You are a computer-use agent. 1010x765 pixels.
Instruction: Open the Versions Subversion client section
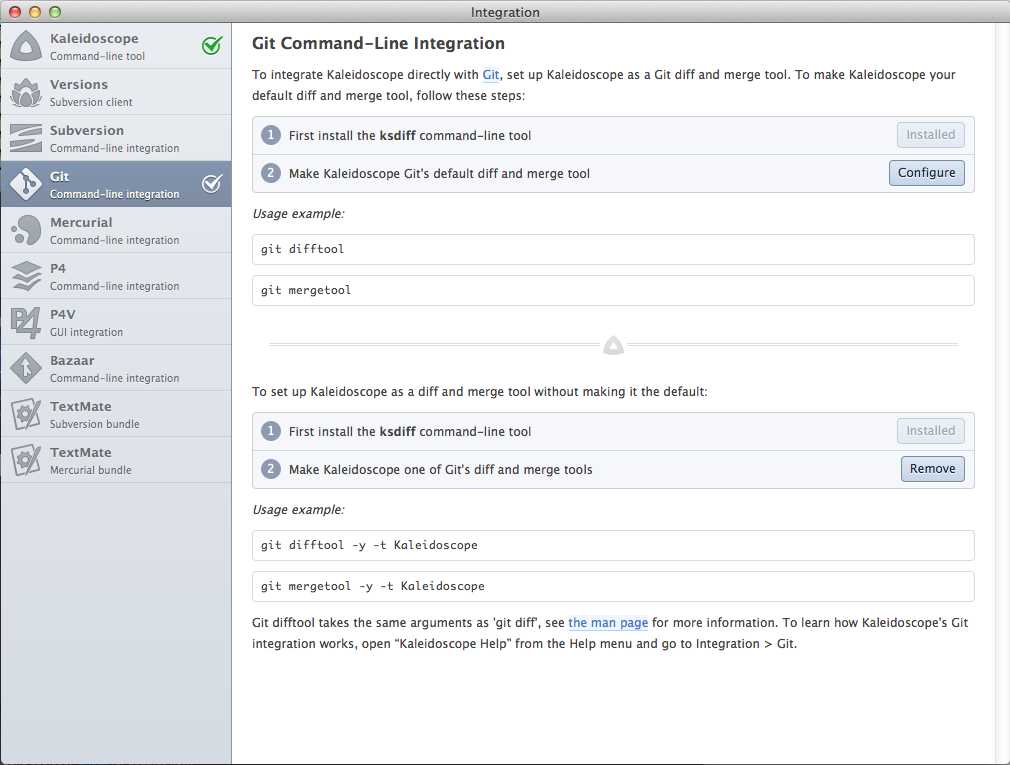pyautogui.click(x=116, y=93)
